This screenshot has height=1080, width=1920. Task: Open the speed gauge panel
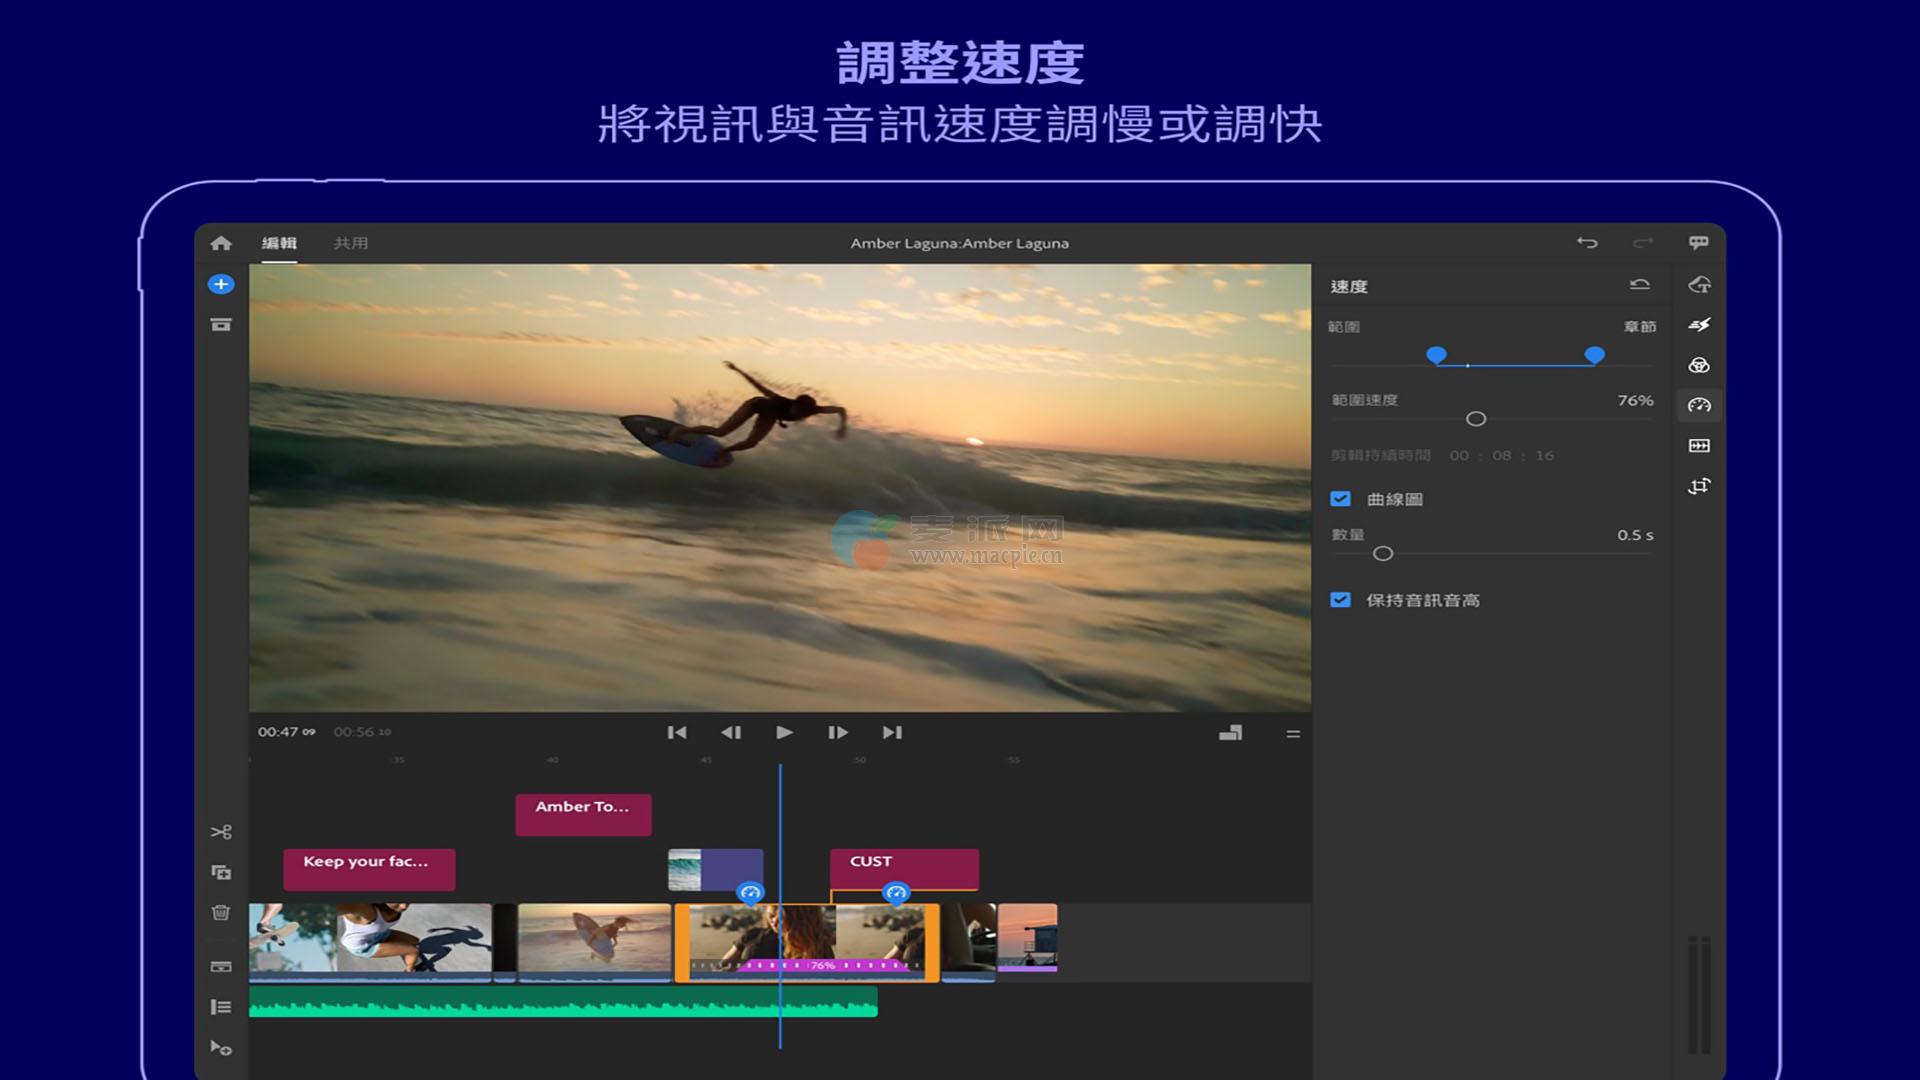click(x=1699, y=405)
